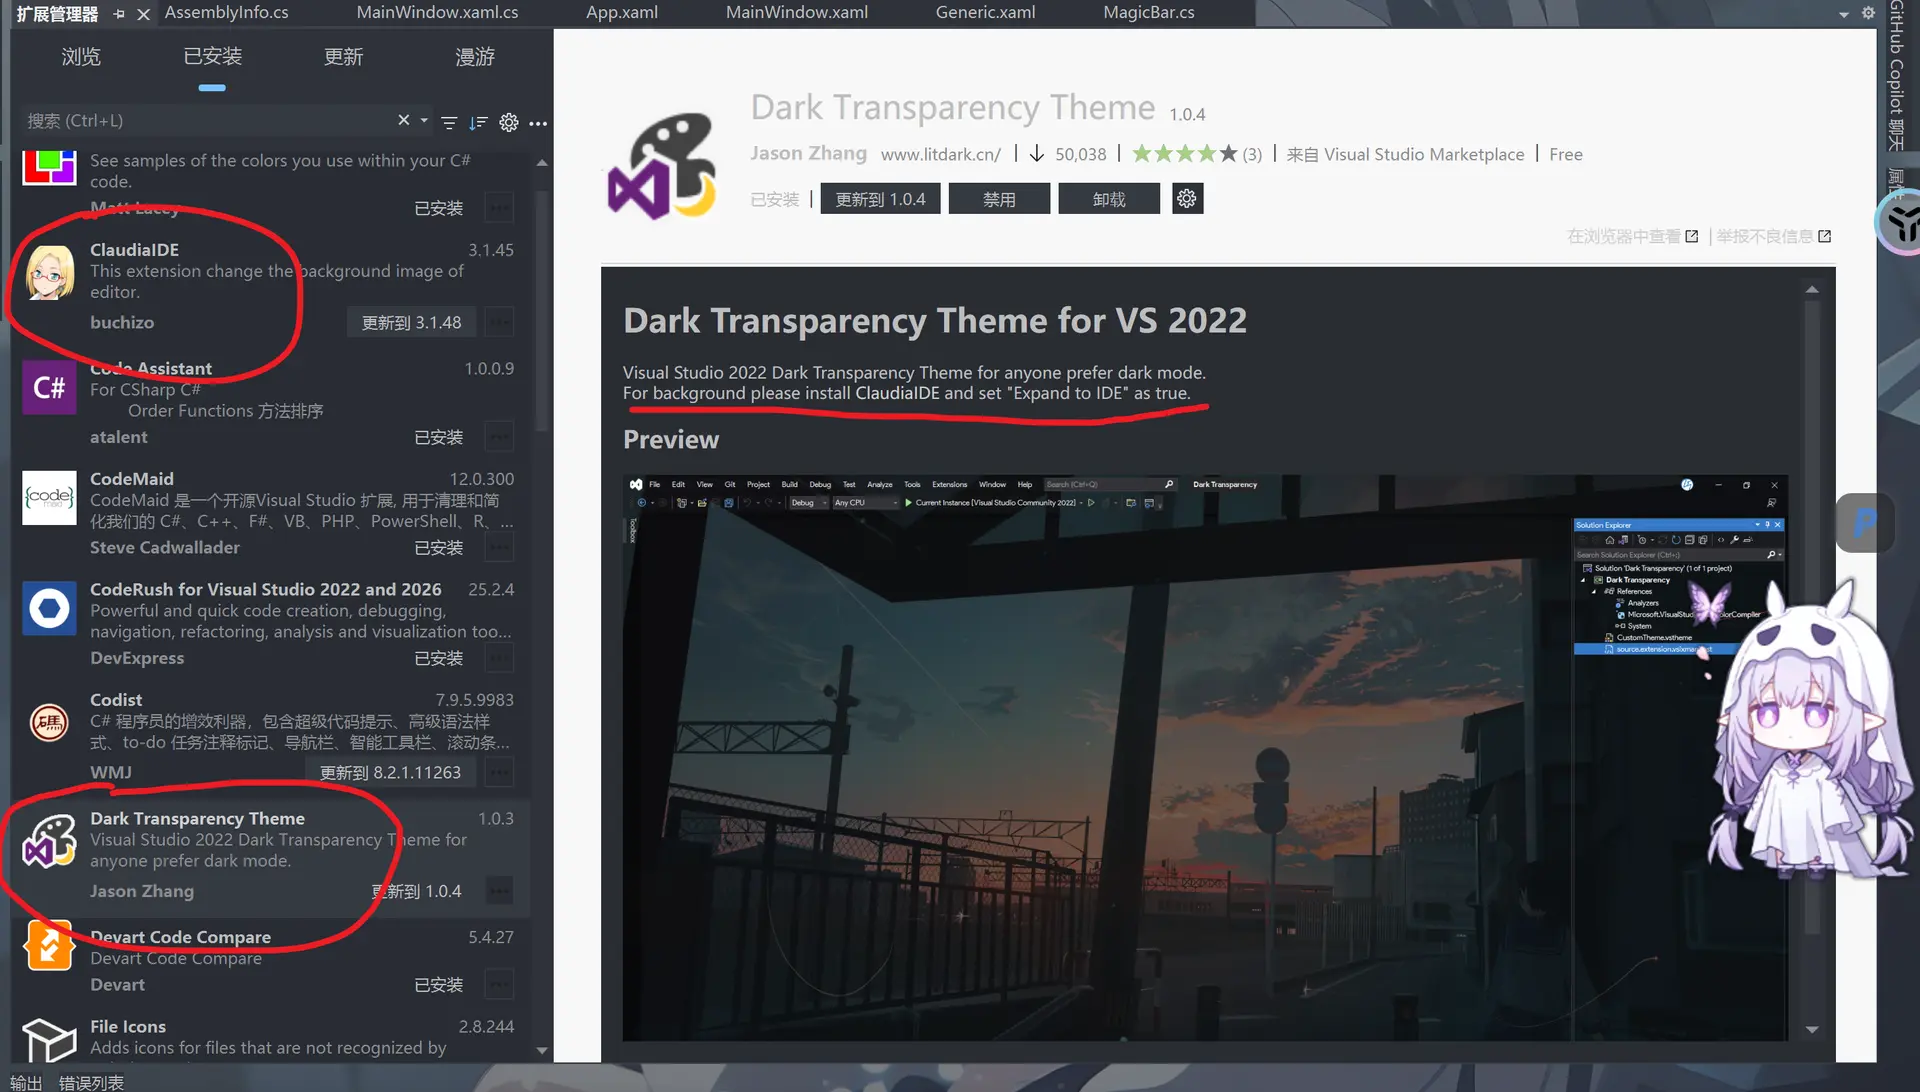The image size is (1920, 1092).
Task: Open the 举报不良信息 link
Action: pyautogui.click(x=1774, y=236)
